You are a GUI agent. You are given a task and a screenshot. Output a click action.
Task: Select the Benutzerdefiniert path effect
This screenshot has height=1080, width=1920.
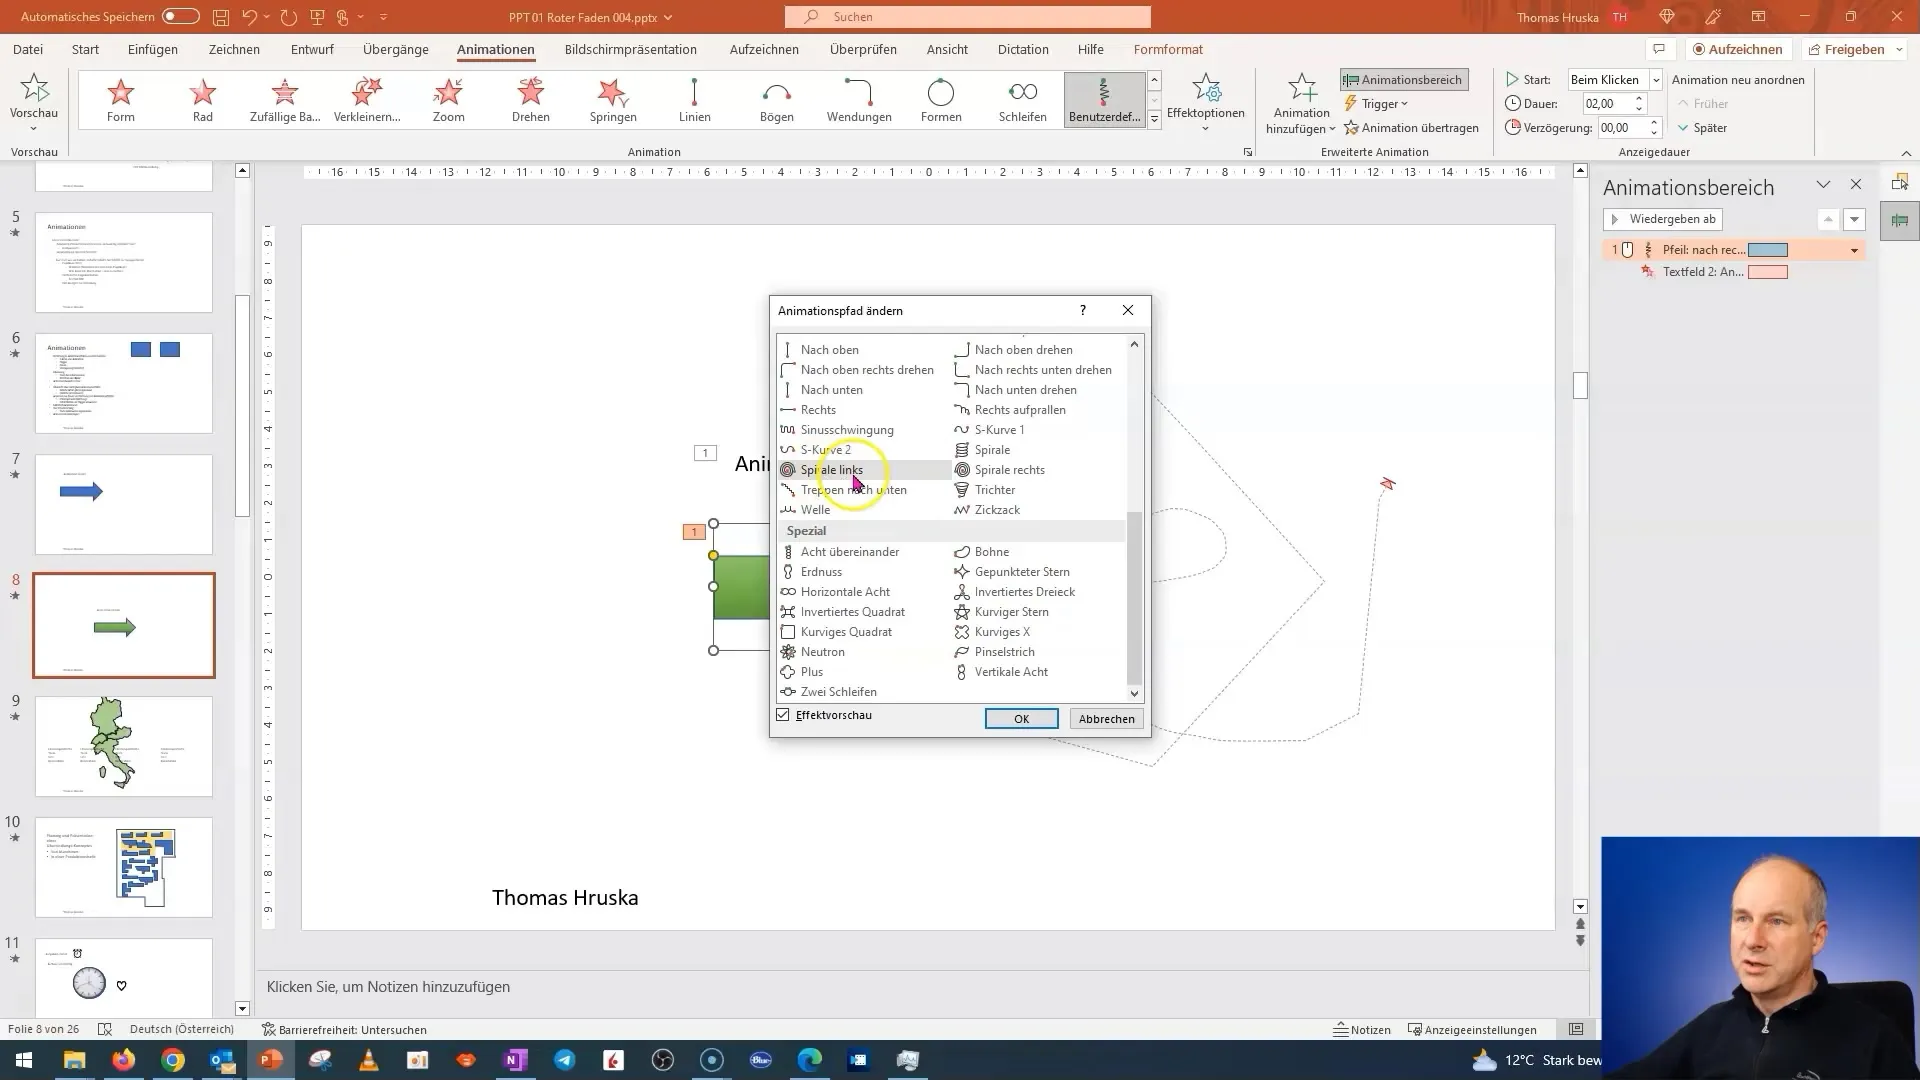(1105, 100)
